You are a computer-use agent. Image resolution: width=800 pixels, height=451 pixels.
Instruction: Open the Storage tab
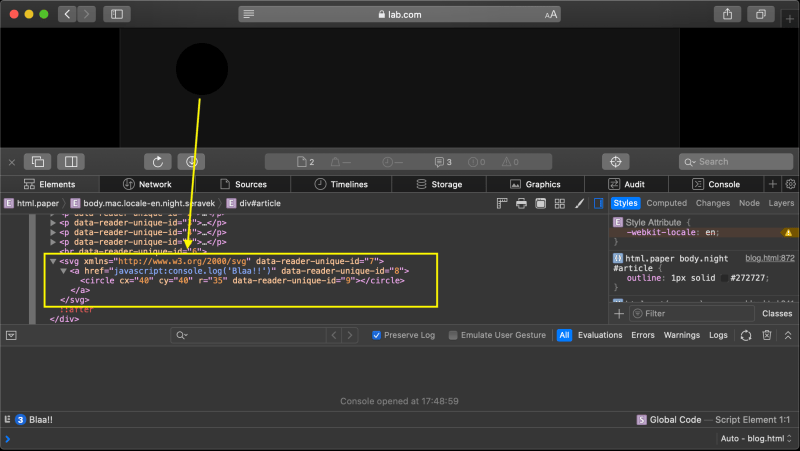[439, 184]
